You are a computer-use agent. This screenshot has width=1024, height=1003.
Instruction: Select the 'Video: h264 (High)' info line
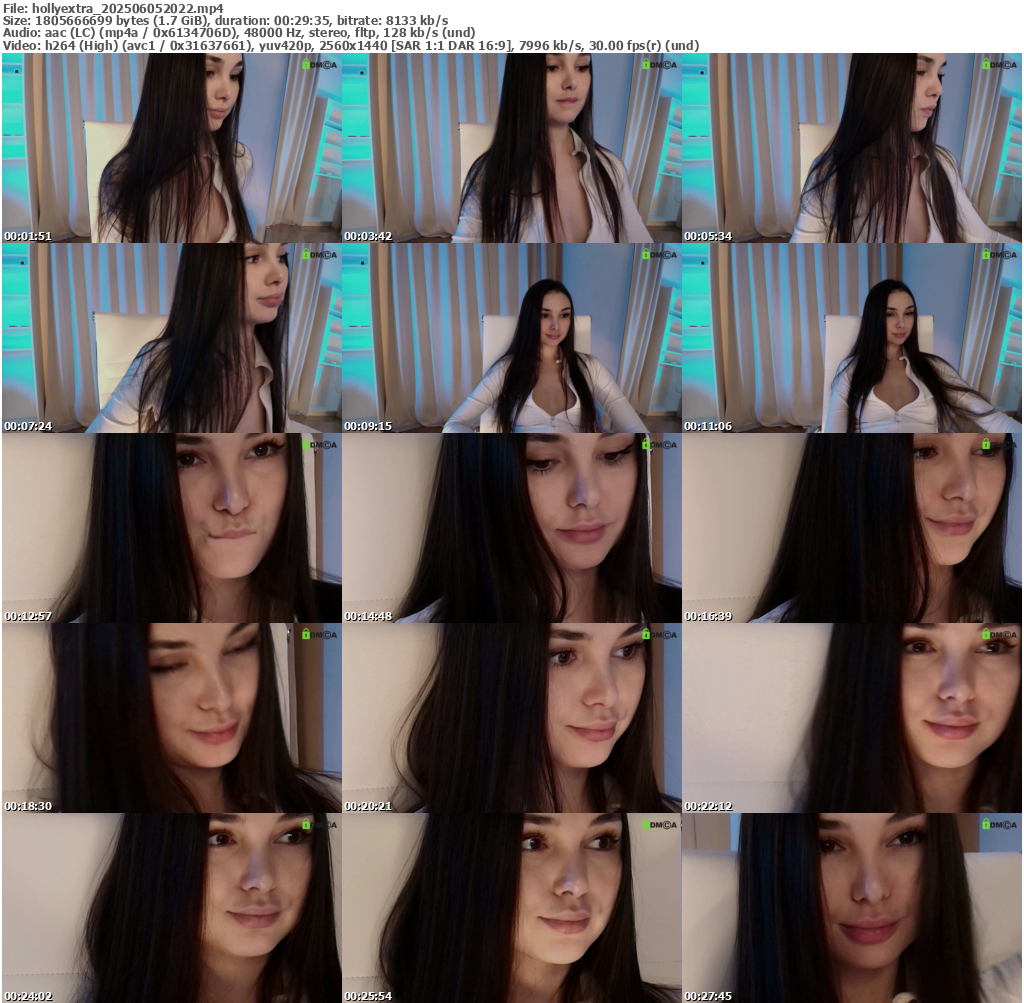tap(351, 46)
